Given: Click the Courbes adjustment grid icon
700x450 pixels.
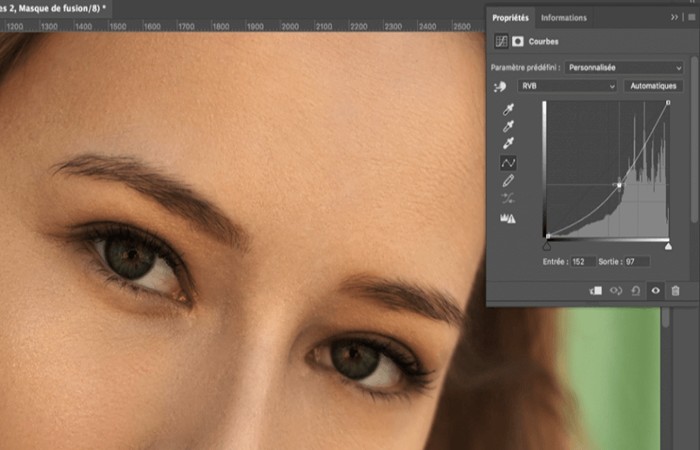Looking at the screenshot, I should (501, 42).
